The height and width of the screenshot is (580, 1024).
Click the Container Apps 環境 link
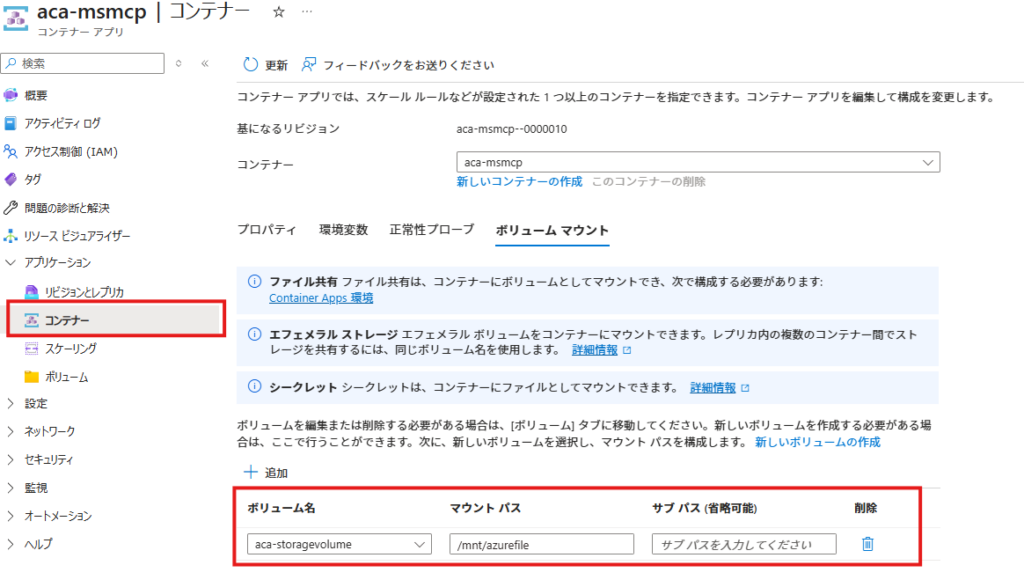pyautogui.click(x=321, y=298)
